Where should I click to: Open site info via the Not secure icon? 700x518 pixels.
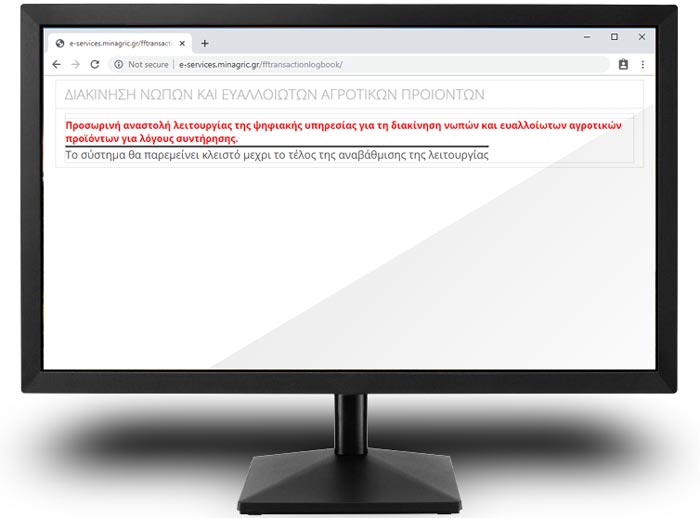point(118,64)
